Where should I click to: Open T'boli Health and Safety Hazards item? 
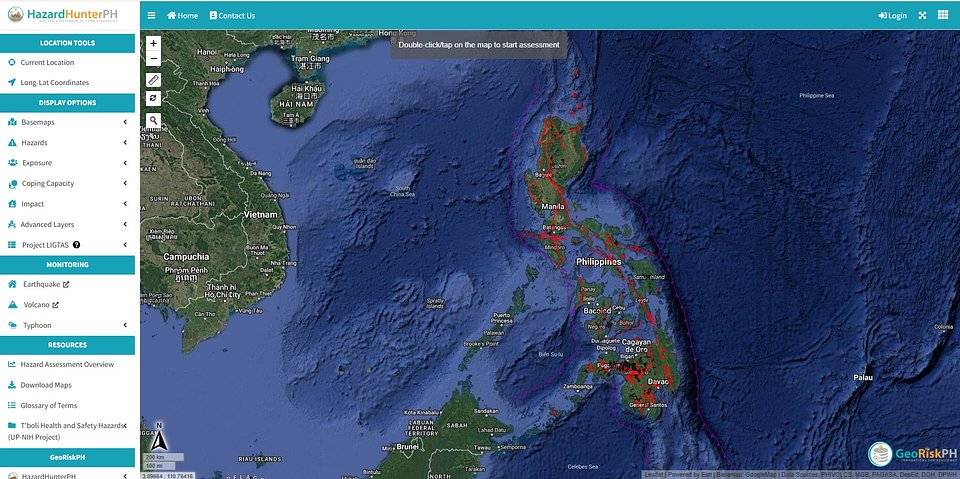pos(67,431)
